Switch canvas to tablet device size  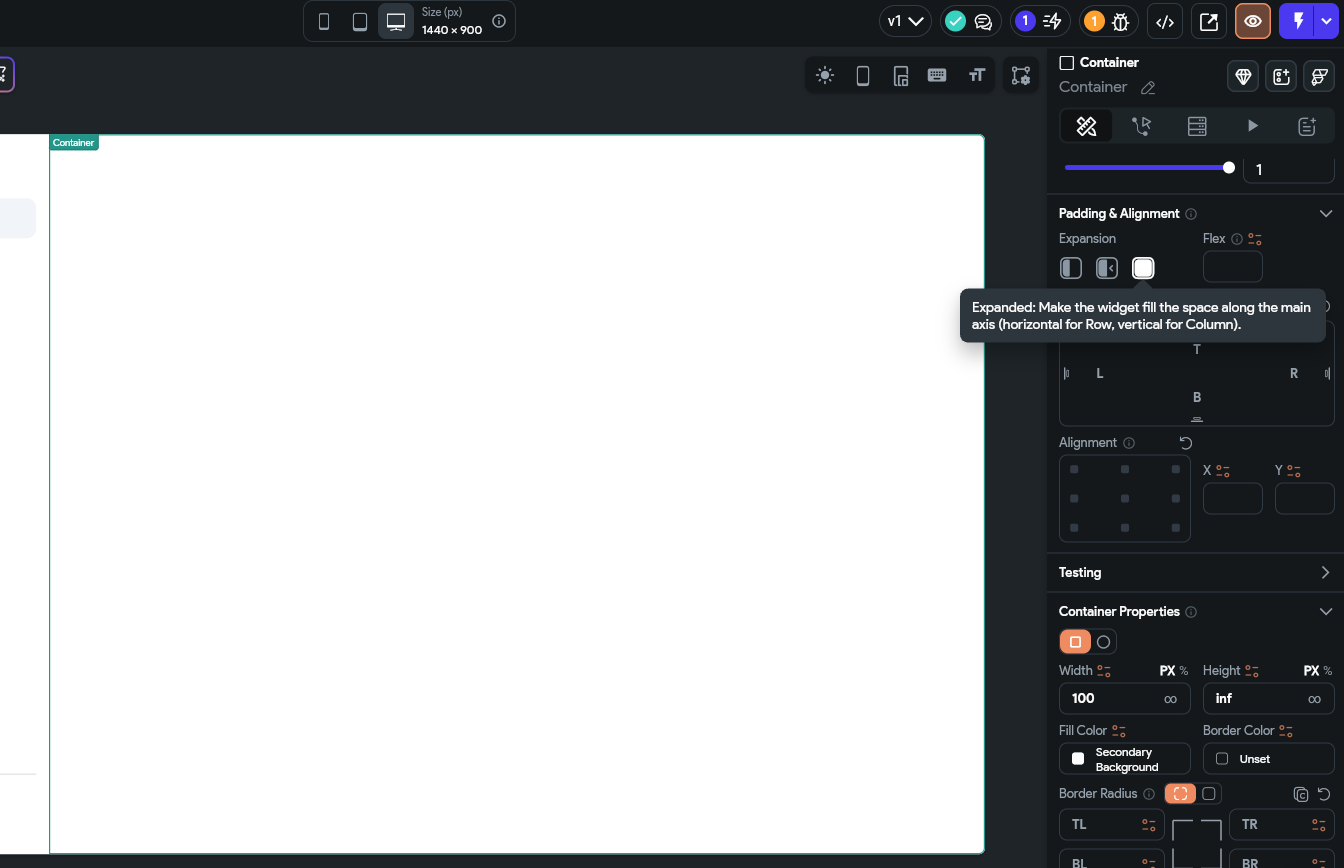click(x=360, y=21)
